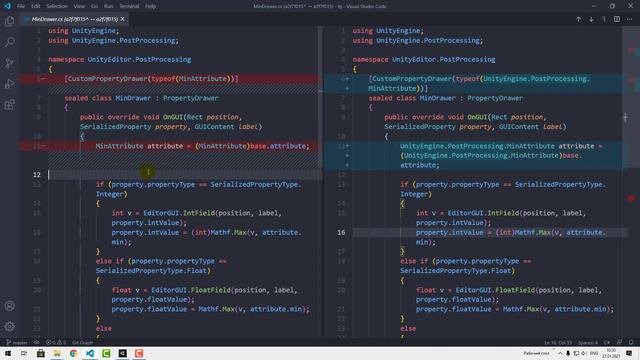Click the feedback icon in status bar
Screen dimensions: 640x360
620,342
